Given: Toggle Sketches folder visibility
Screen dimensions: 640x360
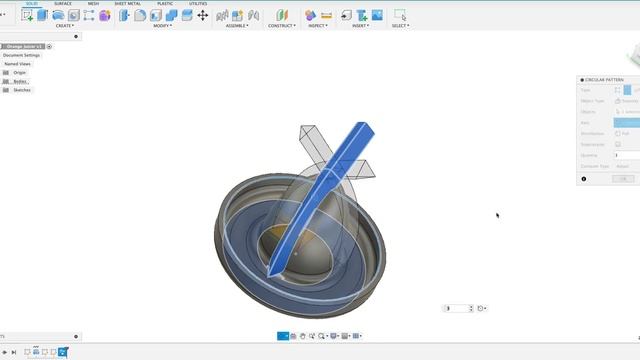Looking at the screenshot, I should point(6,90).
